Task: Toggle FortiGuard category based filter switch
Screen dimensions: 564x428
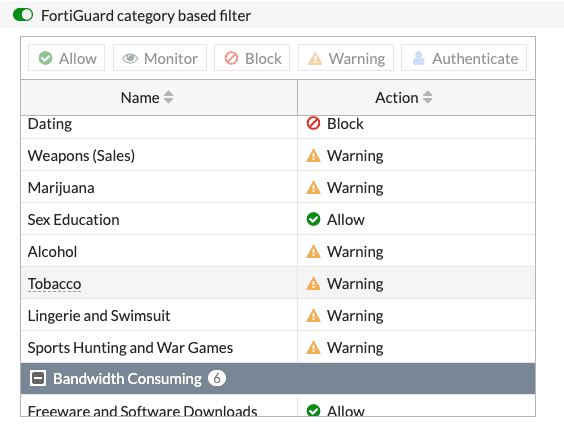Action: coord(23,15)
